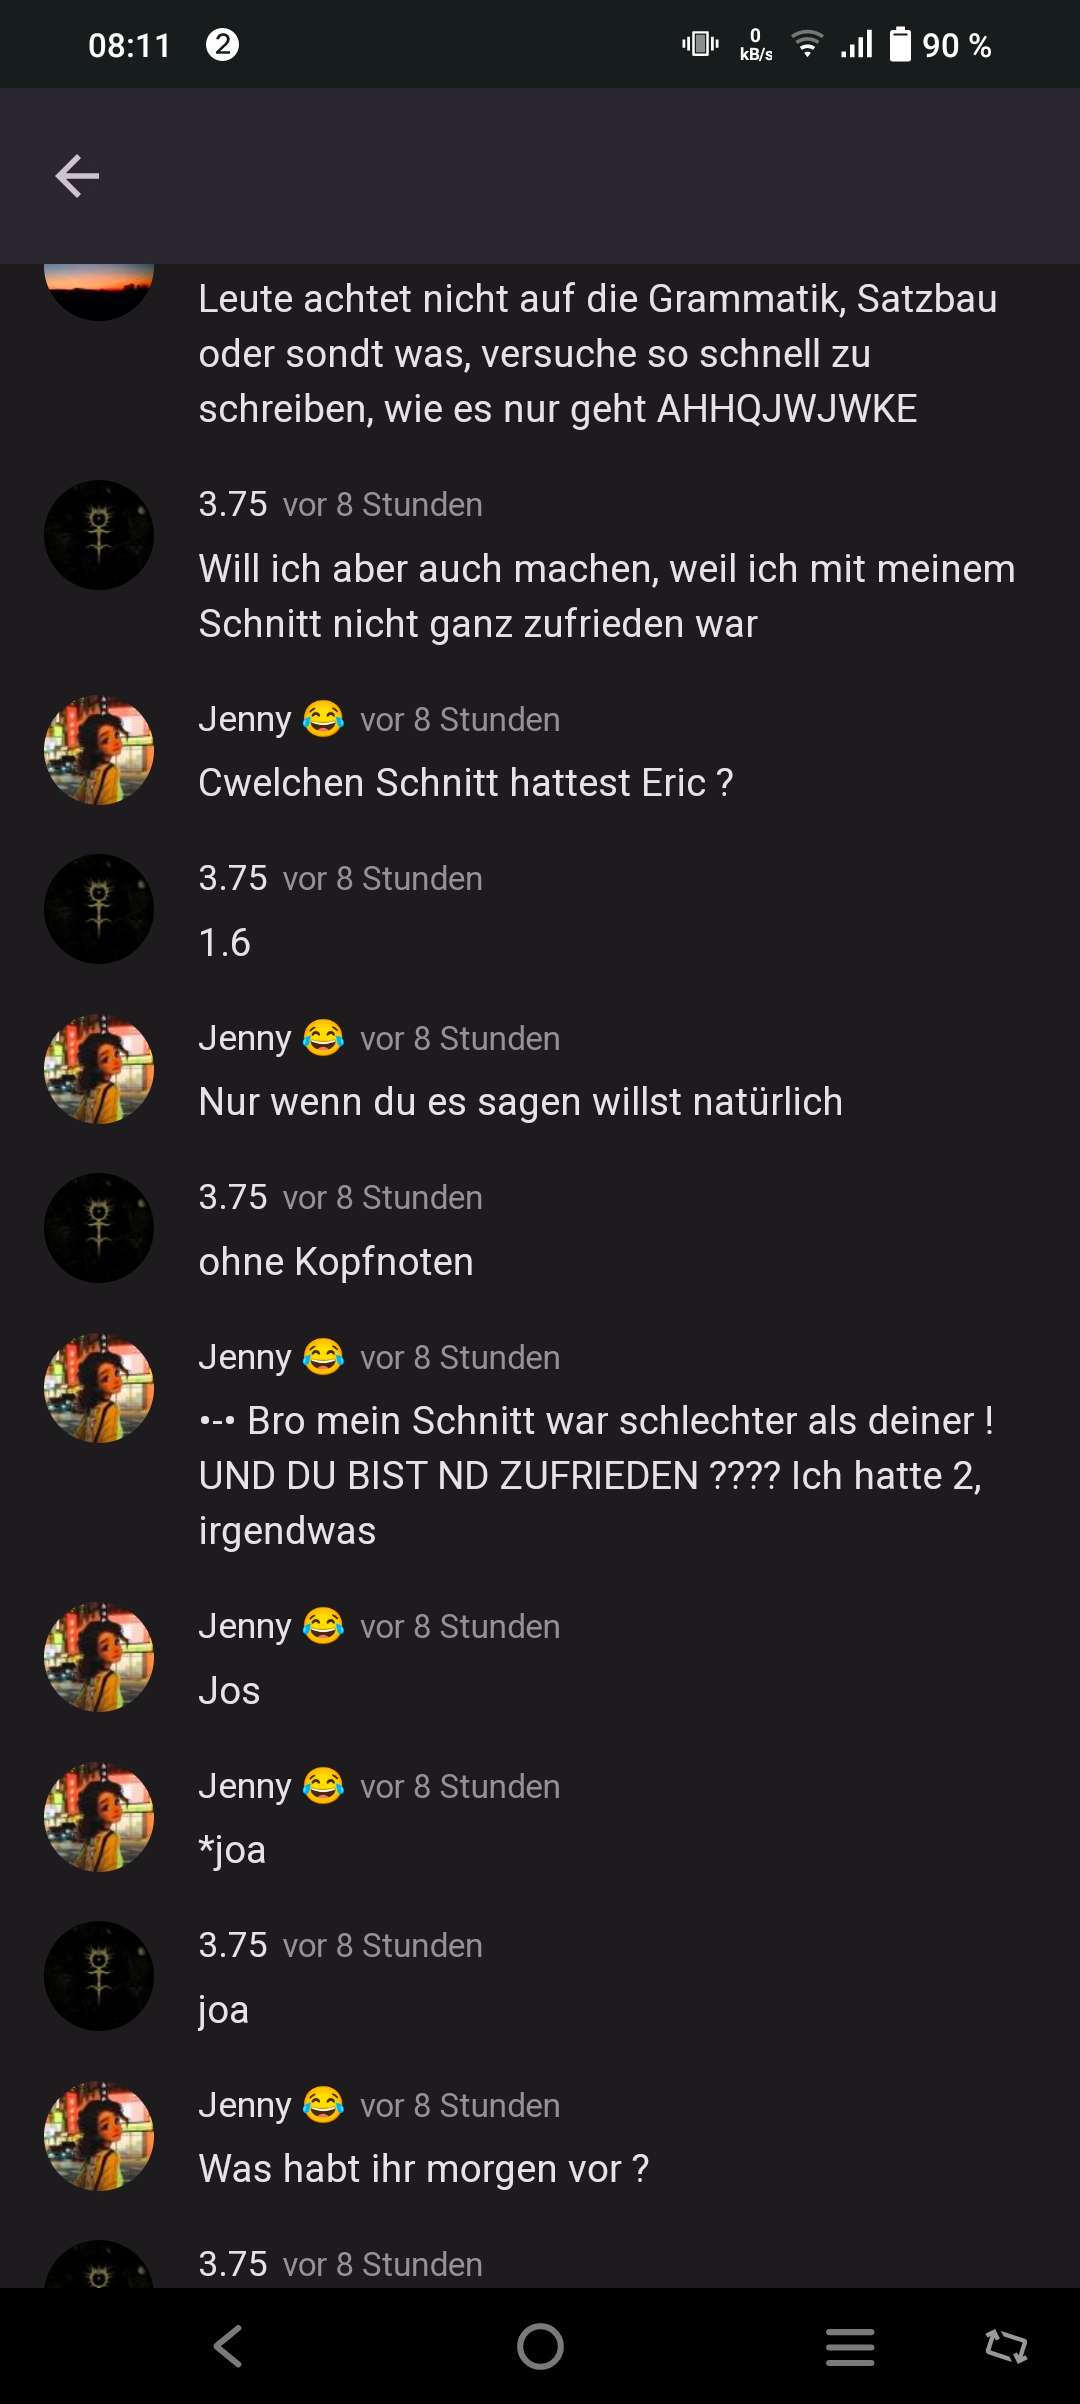Tap the message 'Jos' from Jenny
Image resolution: width=1080 pixels, height=2404 pixels.
click(x=229, y=1690)
